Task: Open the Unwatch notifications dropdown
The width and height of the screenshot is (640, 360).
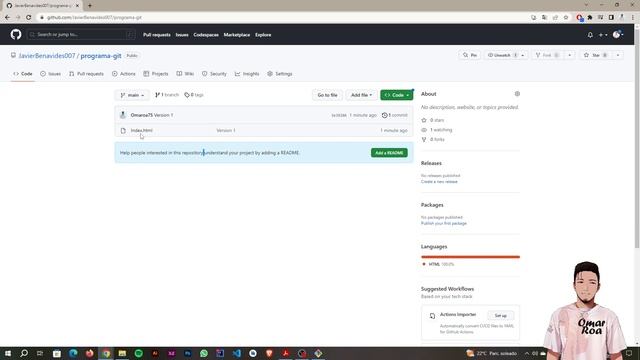Action: (x=506, y=55)
